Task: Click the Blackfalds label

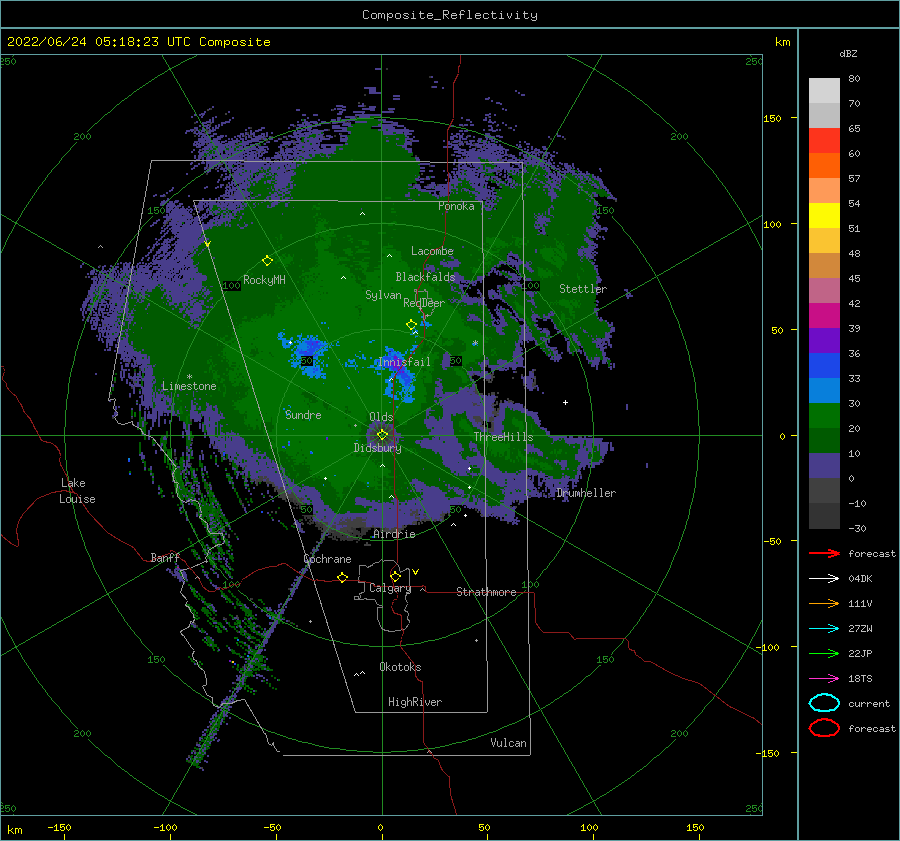Action: [x=425, y=277]
